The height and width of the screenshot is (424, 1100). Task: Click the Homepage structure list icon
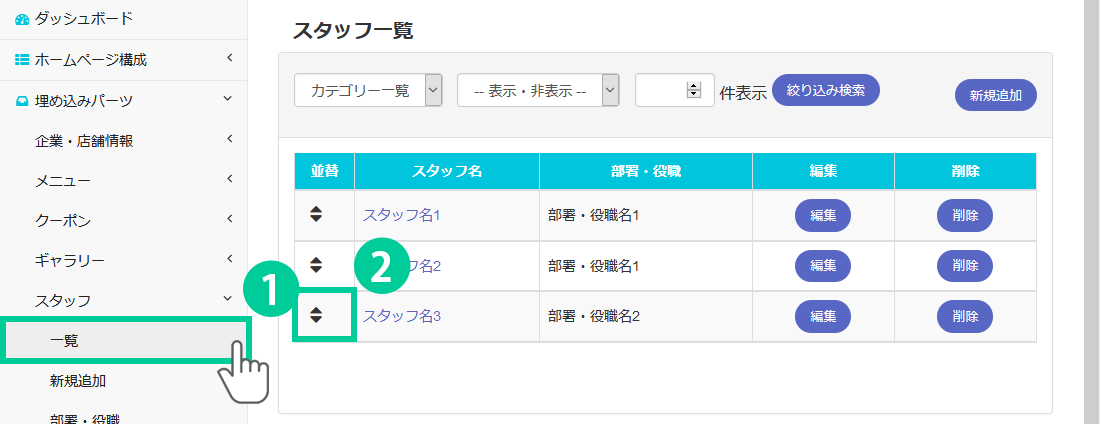(x=22, y=60)
